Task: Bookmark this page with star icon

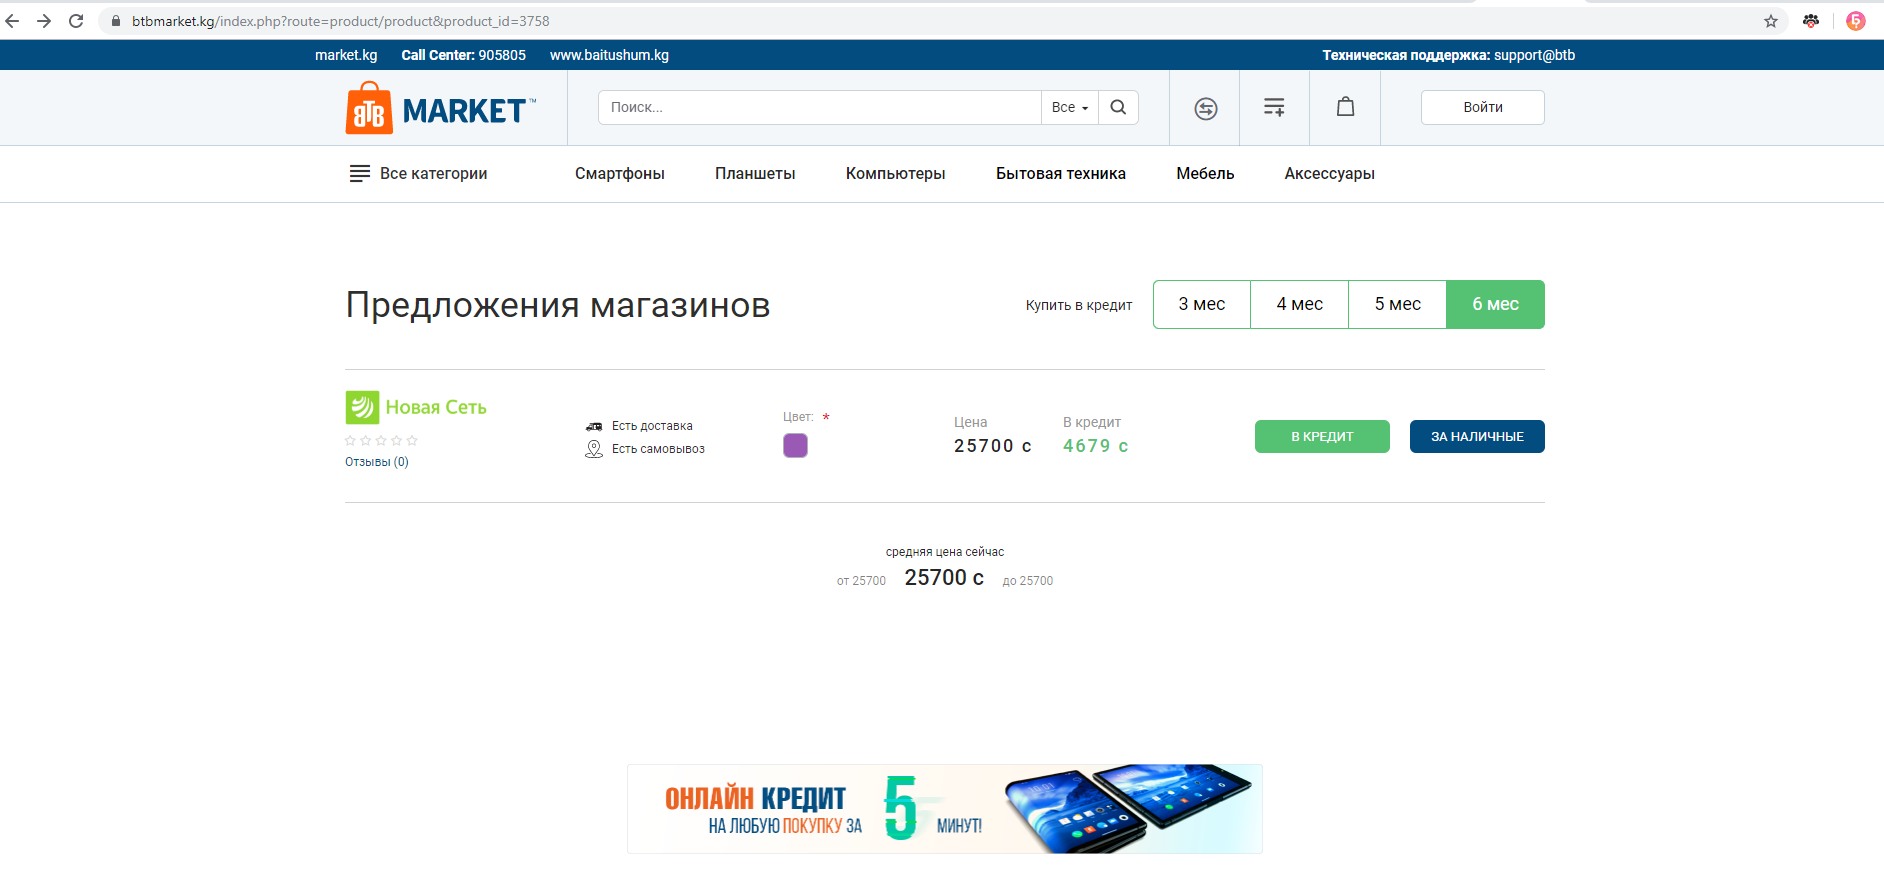Action: pyautogui.click(x=1770, y=21)
